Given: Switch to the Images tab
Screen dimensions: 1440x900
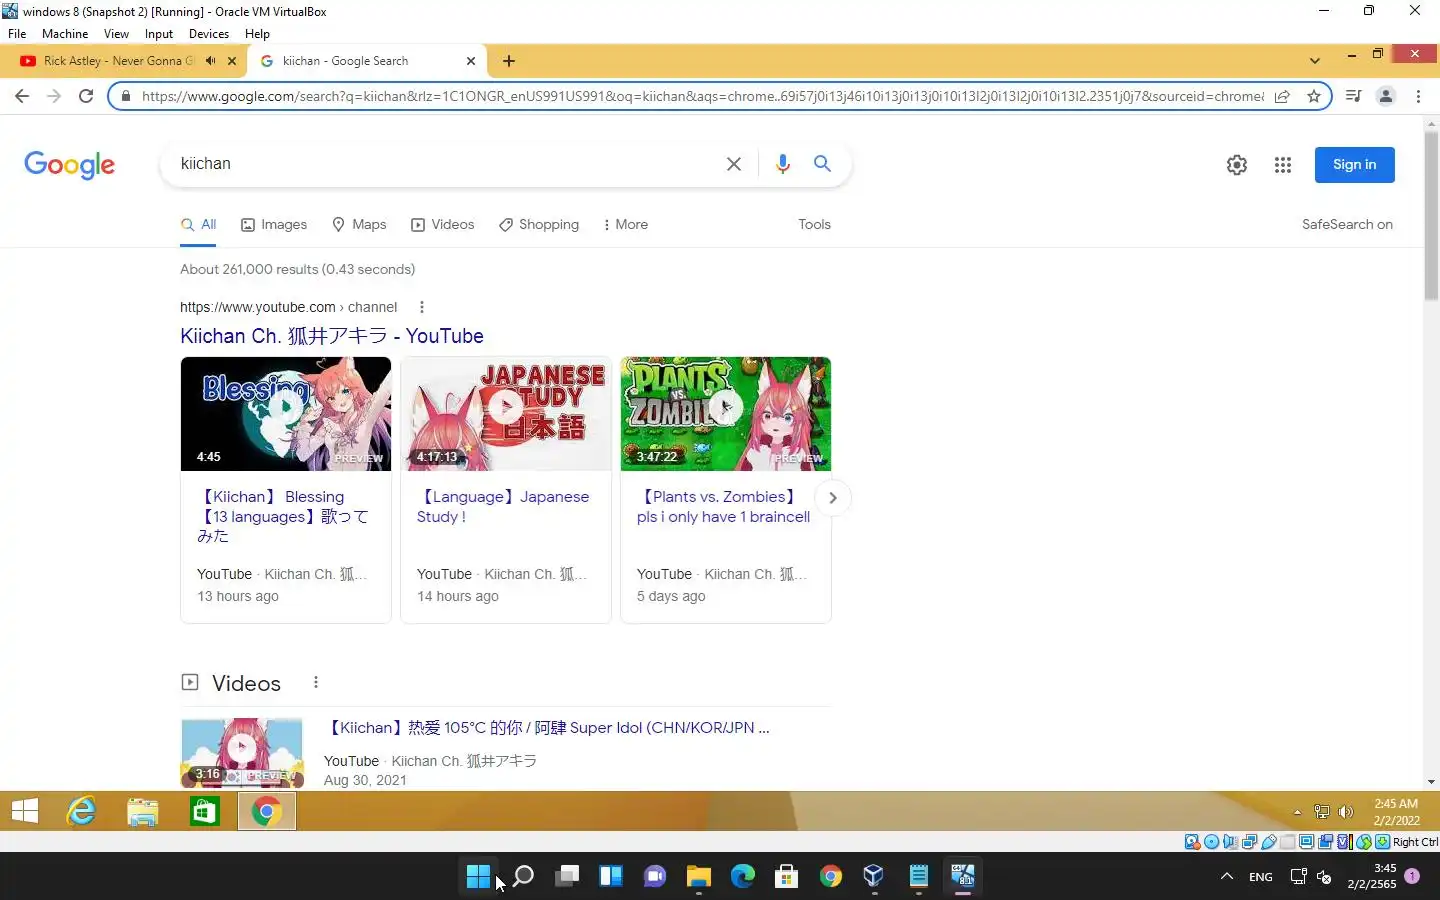Looking at the screenshot, I should coord(274,224).
